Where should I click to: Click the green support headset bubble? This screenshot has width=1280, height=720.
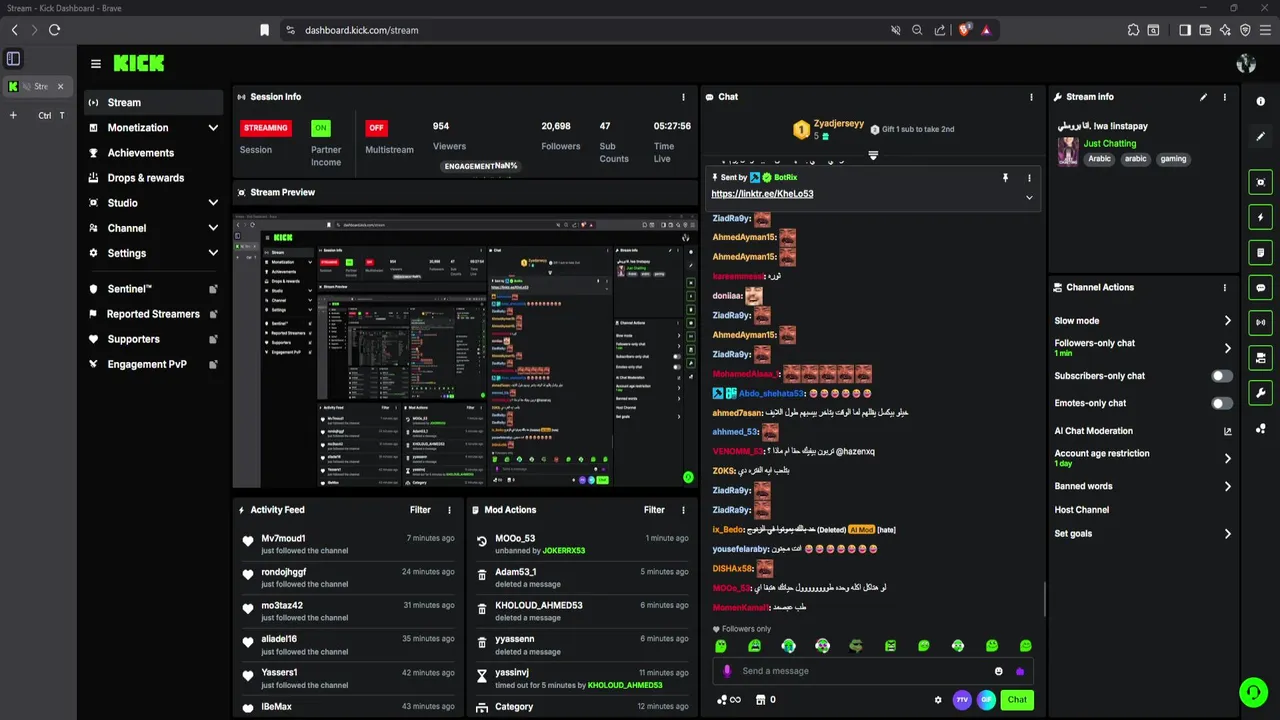coord(1253,692)
